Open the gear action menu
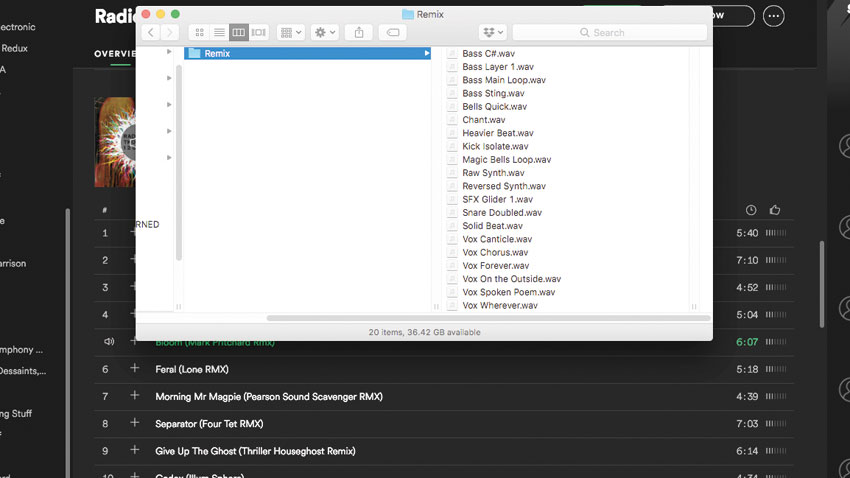This screenshot has height=478, width=850. tap(325, 33)
